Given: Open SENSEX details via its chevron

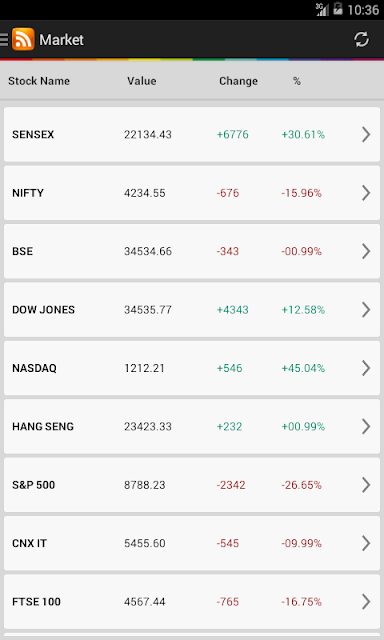Looking at the screenshot, I should pyautogui.click(x=366, y=134).
